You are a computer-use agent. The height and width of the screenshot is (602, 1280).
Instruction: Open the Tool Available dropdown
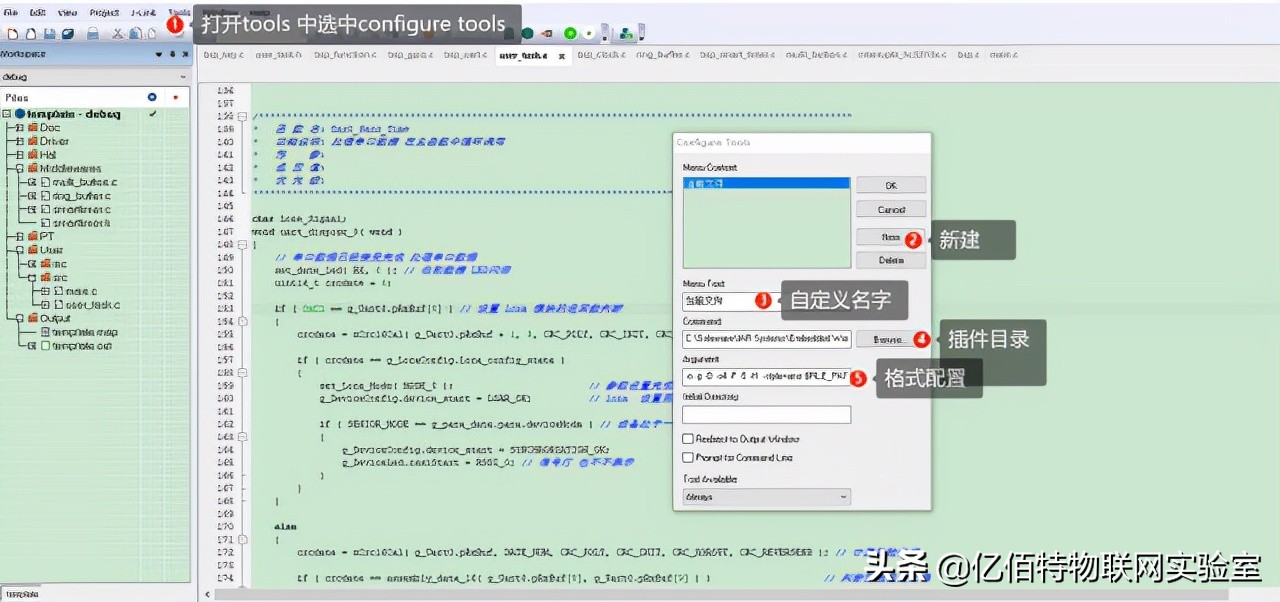[767, 496]
